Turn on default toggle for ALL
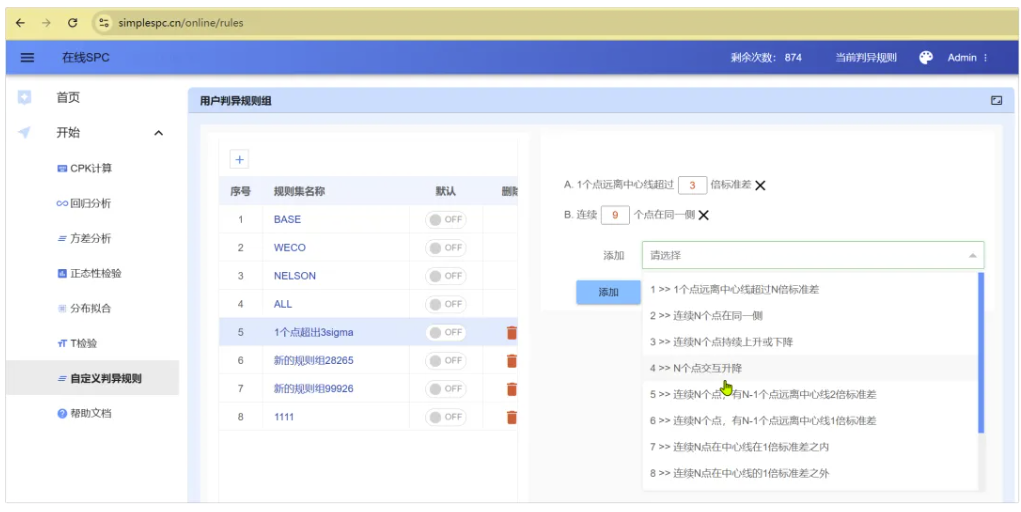Viewport: 1021px width, 512px height. 446,304
